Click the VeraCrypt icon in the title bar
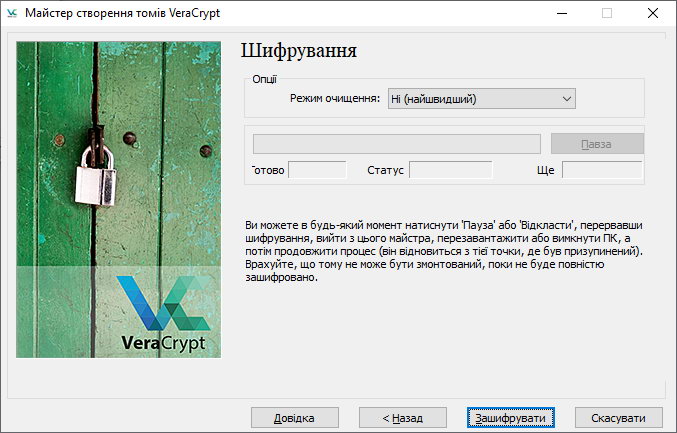Viewport: 677px width, 433px height. click(x=12, y=13)
